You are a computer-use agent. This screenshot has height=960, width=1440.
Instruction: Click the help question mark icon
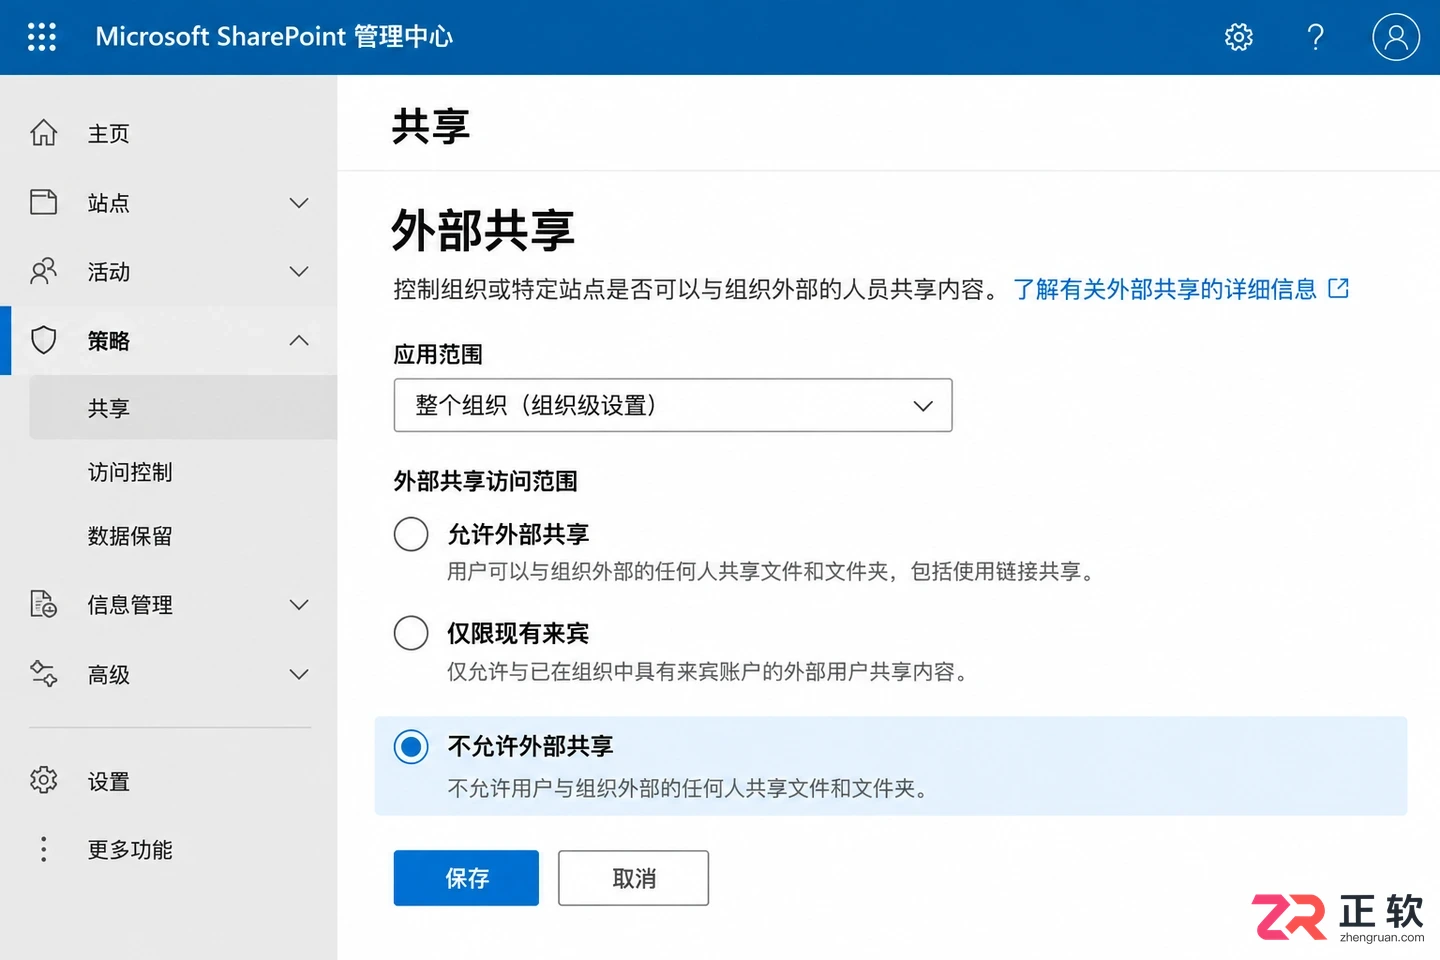[1316, 37]
